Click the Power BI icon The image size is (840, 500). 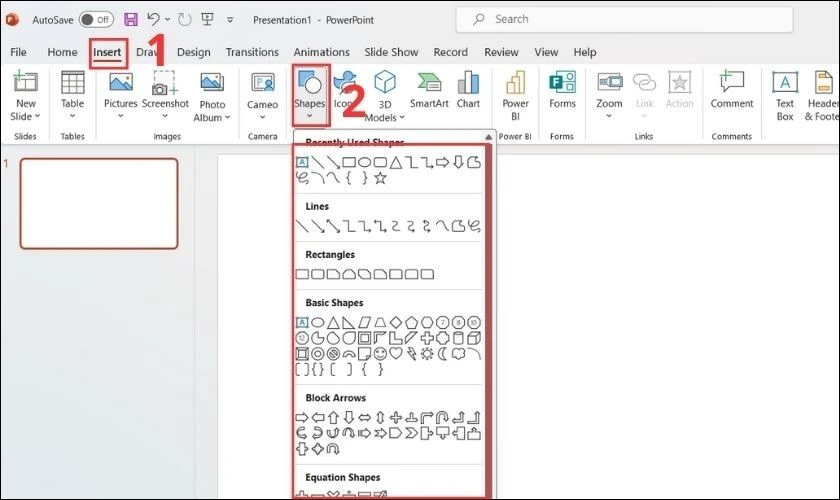coord(515,82)
